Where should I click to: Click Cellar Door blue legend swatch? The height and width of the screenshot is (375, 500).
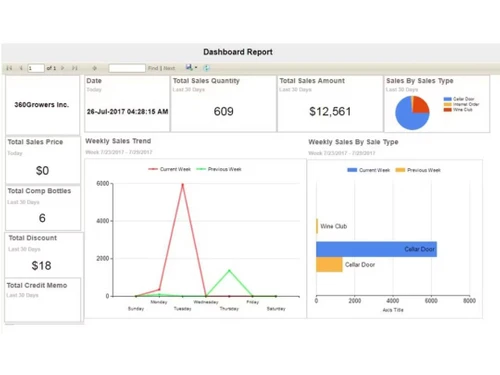[447, 99]
